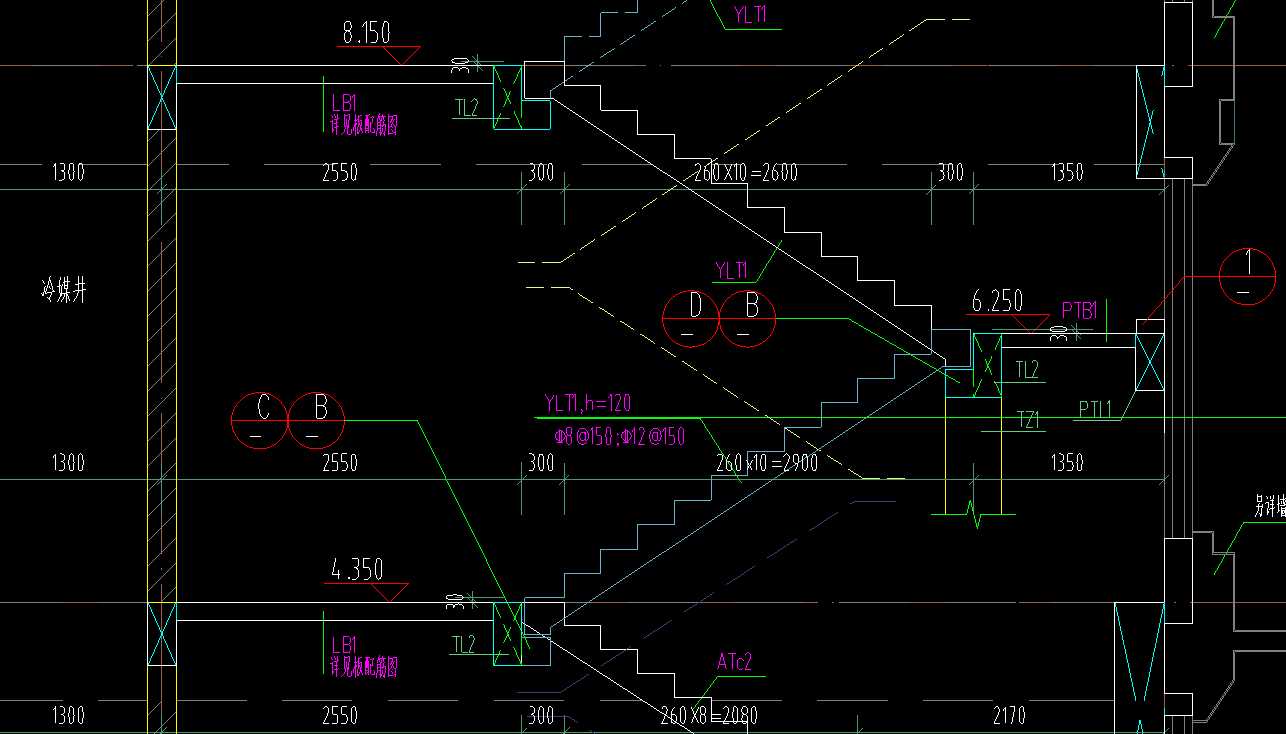This screenshot has height=734, width=1286.
Task: Click the 300 dimension left of 260x10=2900
Action: 541,463
